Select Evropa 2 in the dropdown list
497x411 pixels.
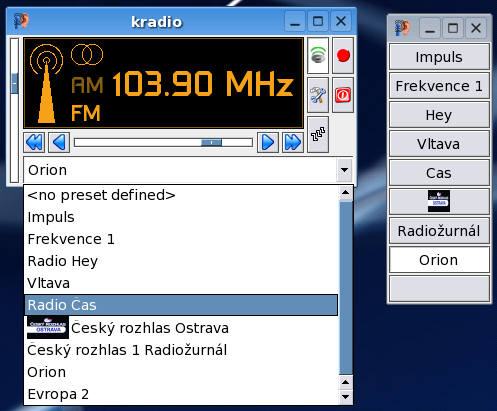(182, 394)
